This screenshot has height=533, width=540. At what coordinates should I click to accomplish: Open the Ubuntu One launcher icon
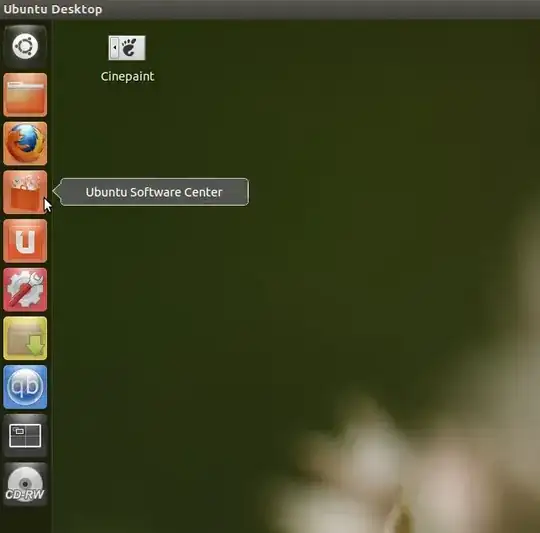click(x=25, y=241)
